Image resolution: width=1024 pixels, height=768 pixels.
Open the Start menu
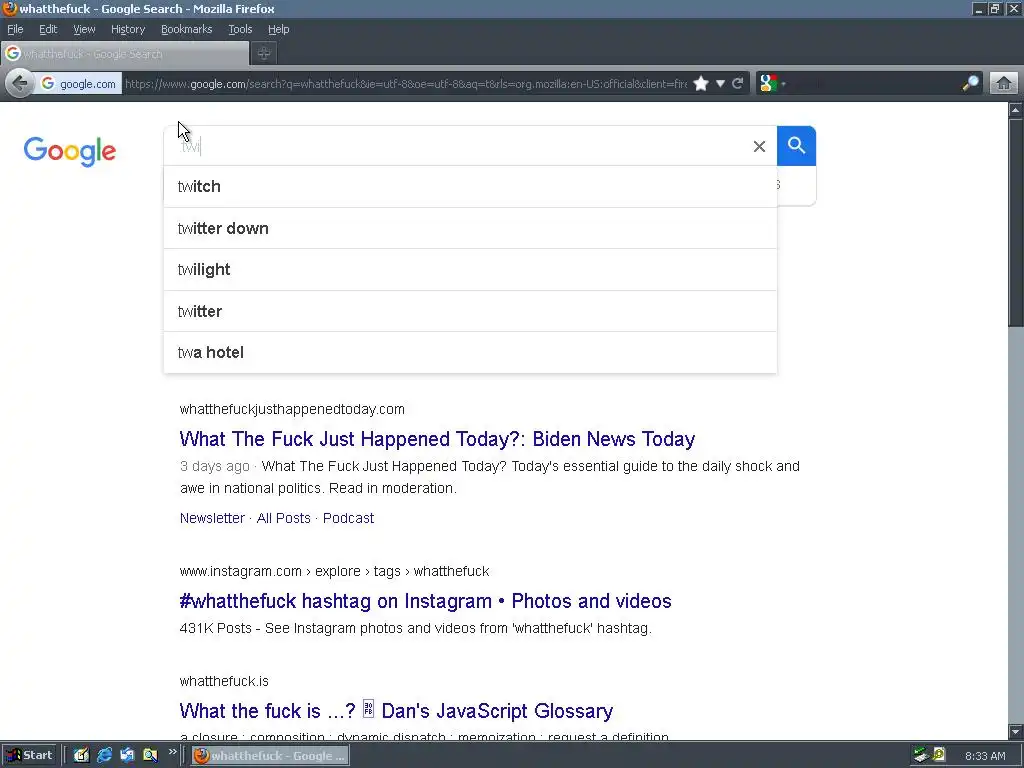[30, 756]
